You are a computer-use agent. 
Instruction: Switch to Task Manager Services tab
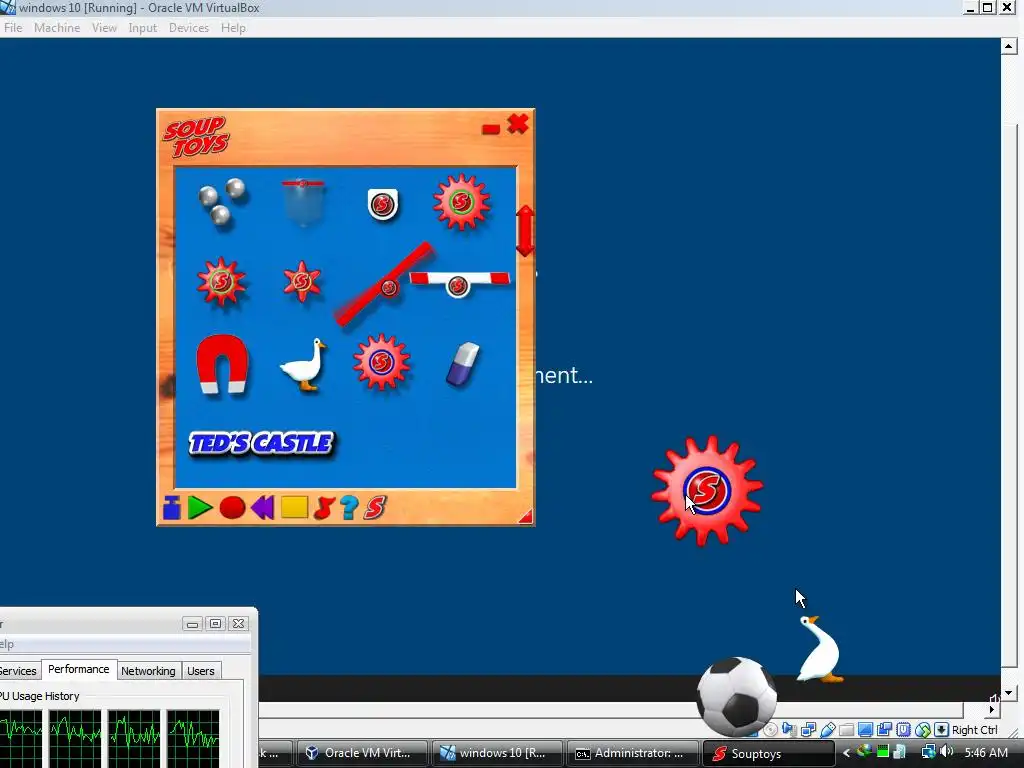pos(18,671)
